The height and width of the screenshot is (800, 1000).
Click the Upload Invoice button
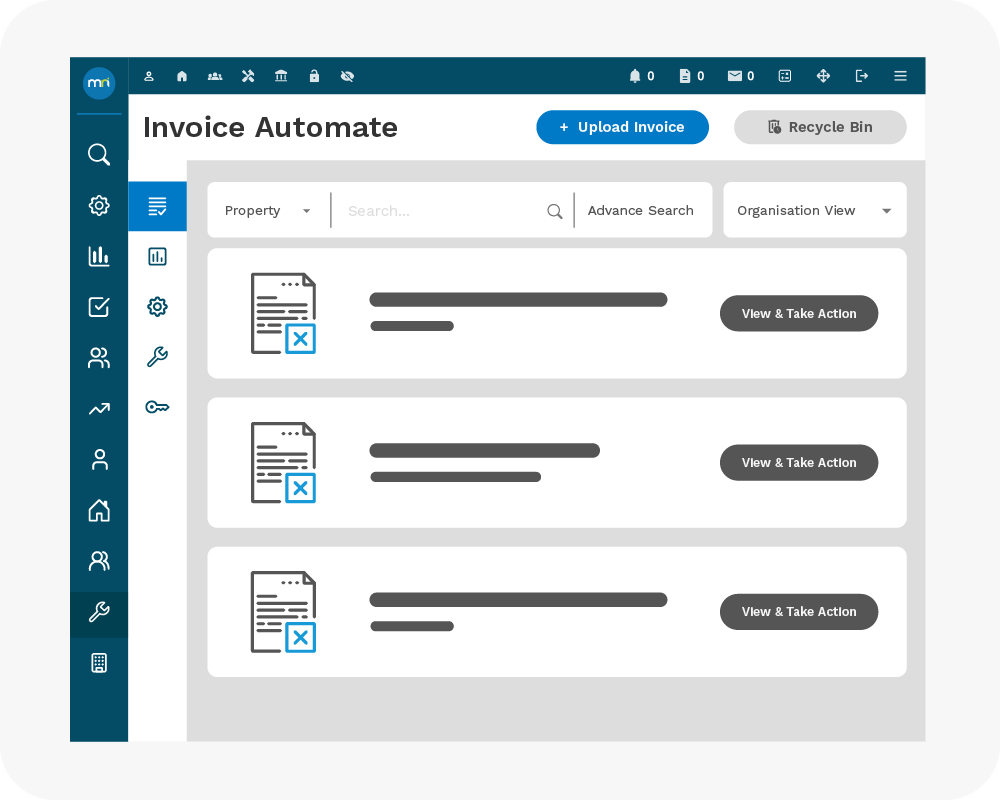pyautogui.click(x=622, y=127)
